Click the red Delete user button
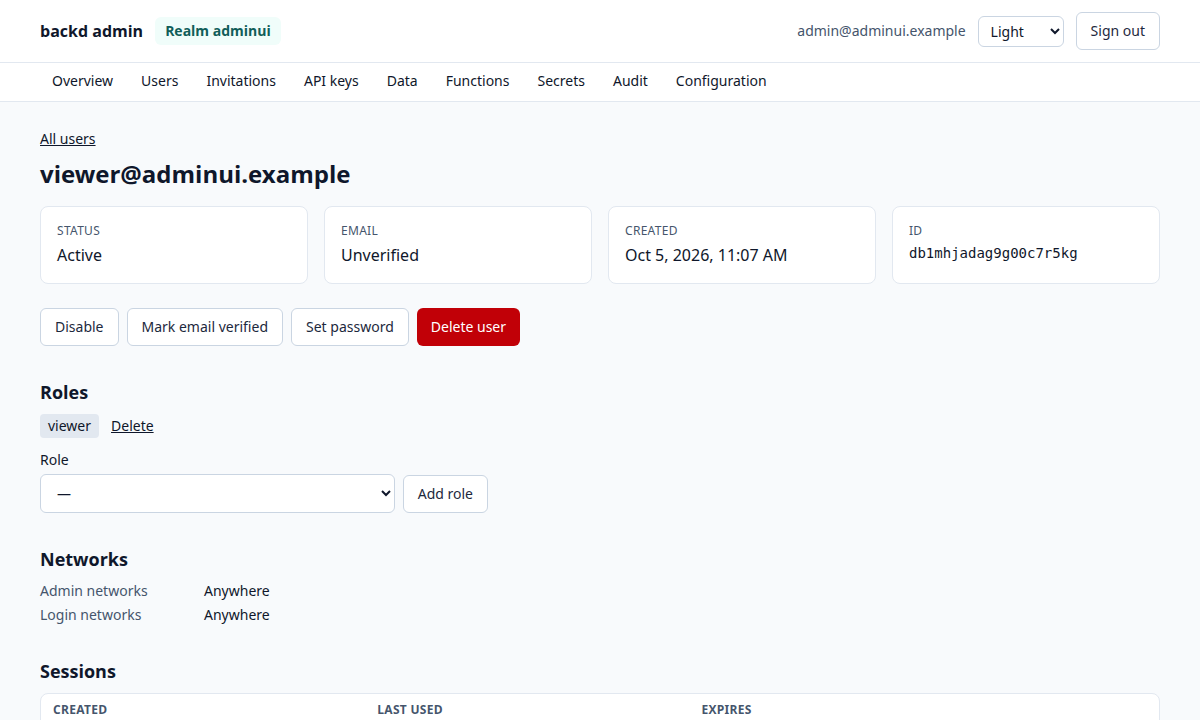 click(468, 327)
